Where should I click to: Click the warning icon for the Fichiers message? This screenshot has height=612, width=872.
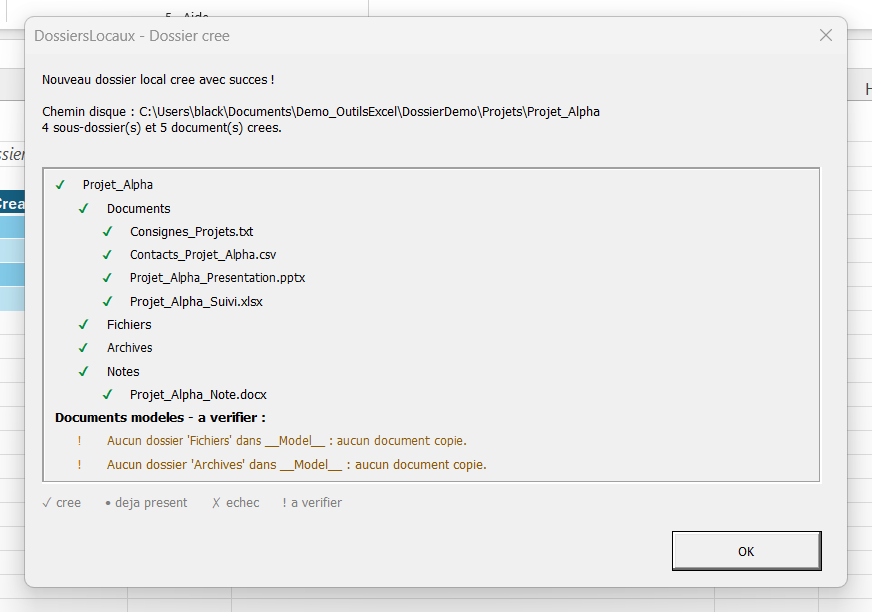click(x=80, y=441)
